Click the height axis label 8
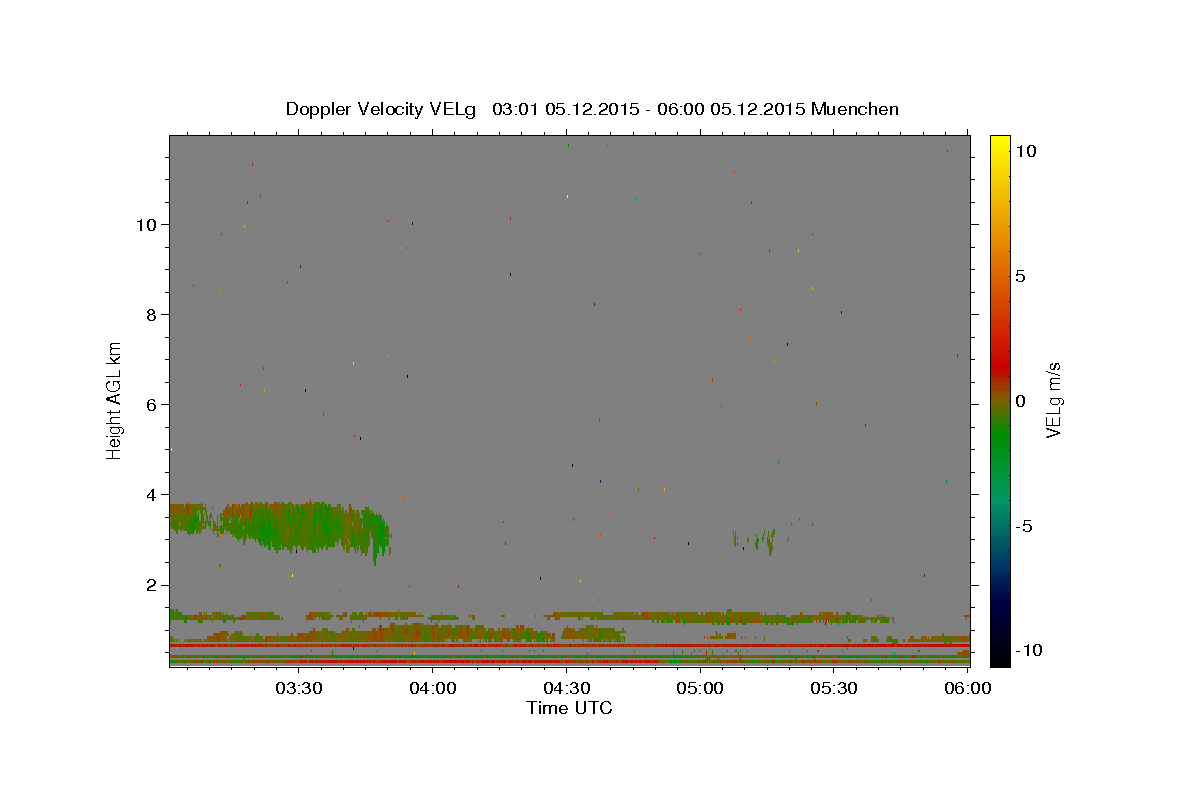1200x800 pixels. (152, 314)
